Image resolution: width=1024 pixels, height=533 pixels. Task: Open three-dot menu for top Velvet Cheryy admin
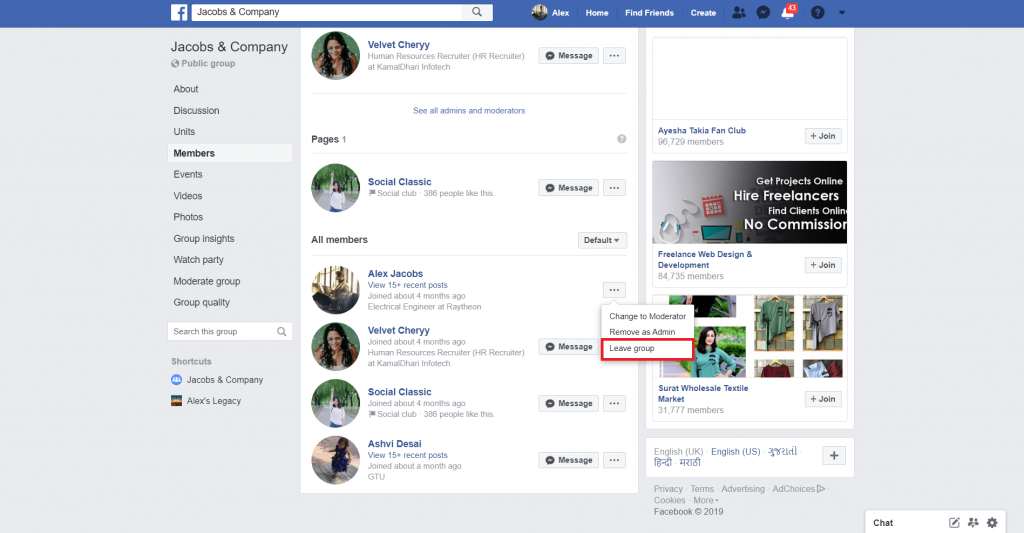click(x=614, y=56)
